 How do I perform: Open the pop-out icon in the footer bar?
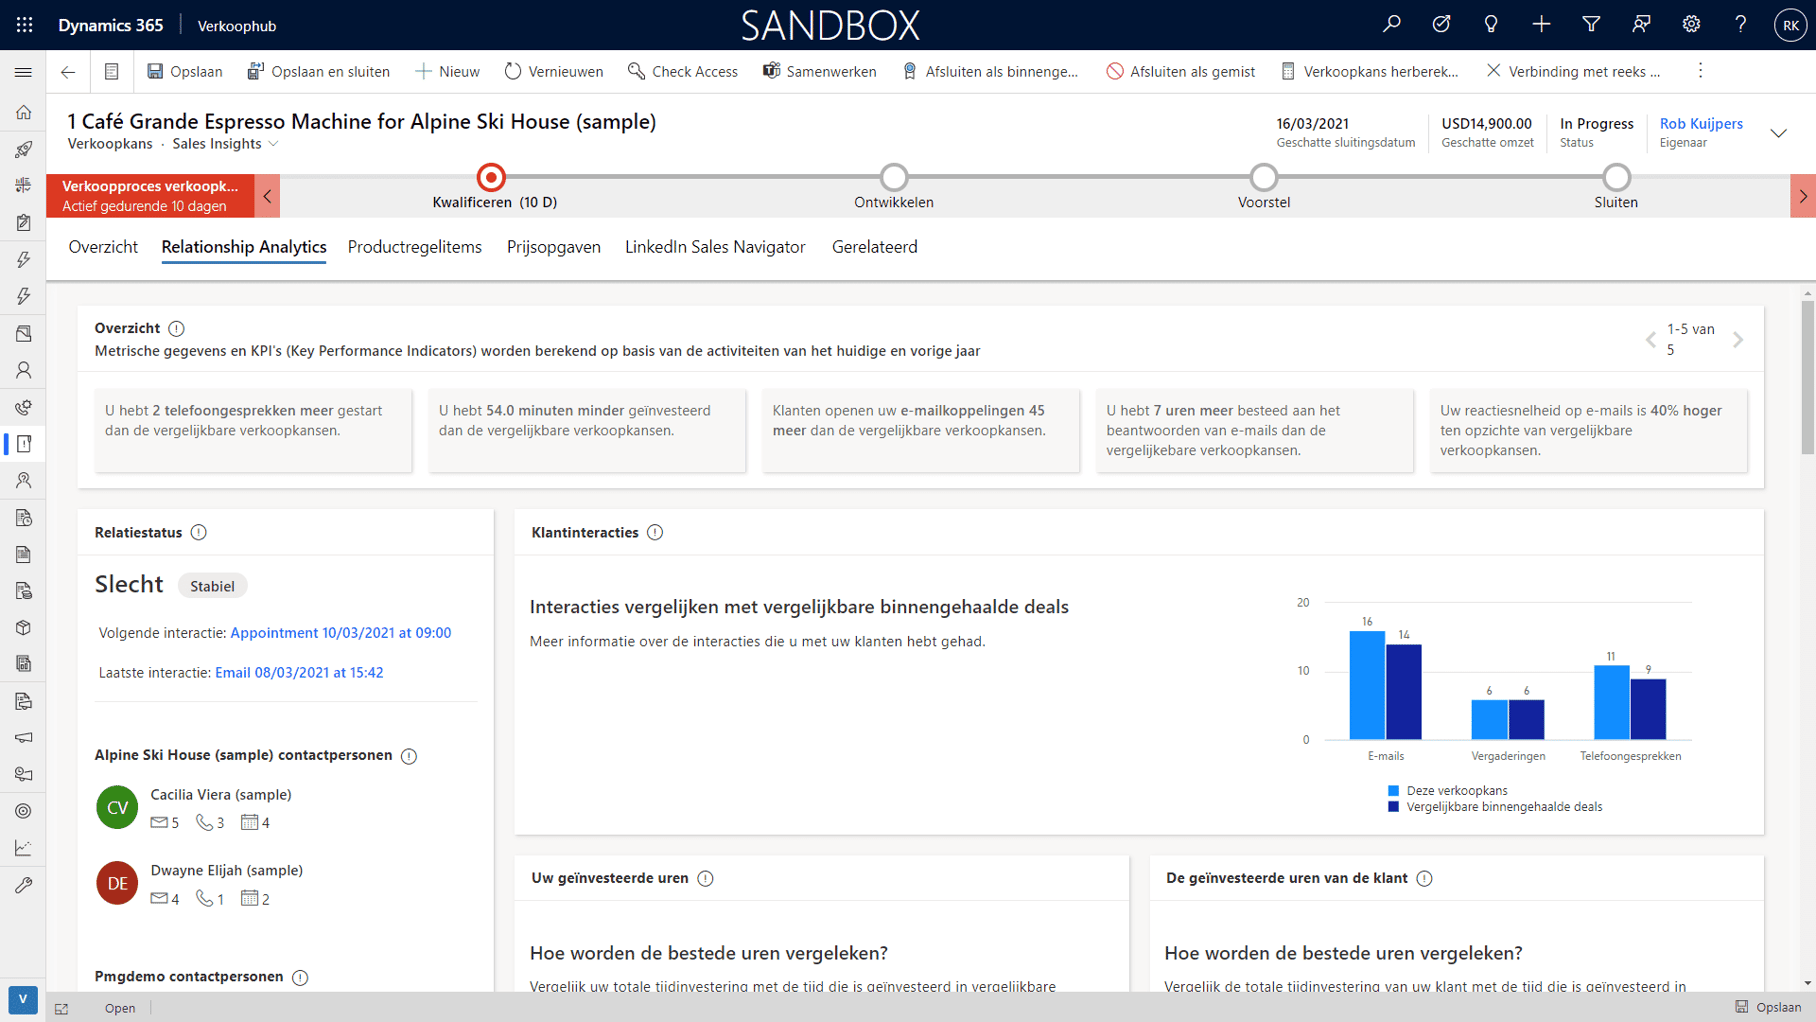[62, 1008]
